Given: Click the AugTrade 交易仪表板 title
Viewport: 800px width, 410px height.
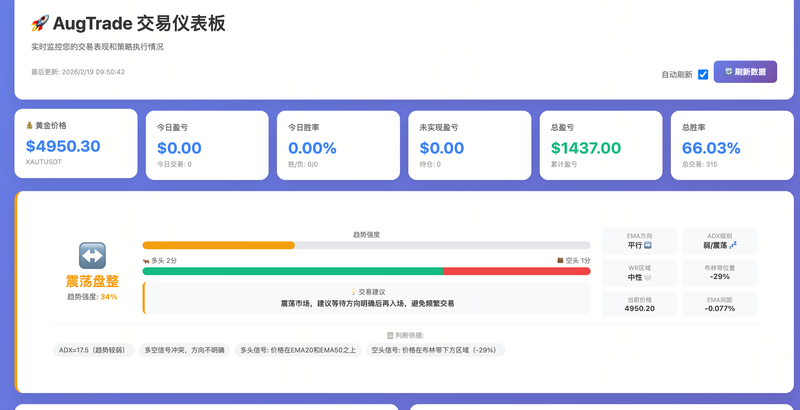Looking at the screenshot, I should point(139,23).
